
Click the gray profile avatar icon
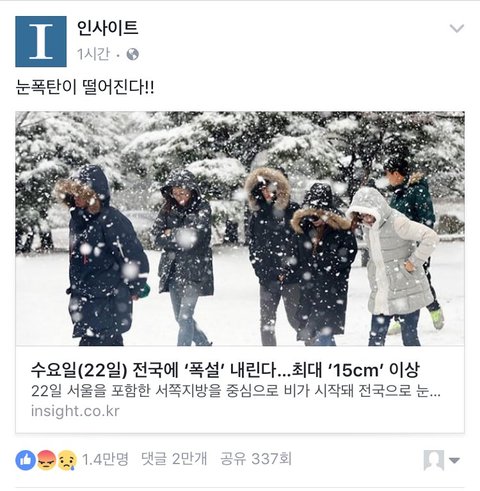tap(434, 460)
